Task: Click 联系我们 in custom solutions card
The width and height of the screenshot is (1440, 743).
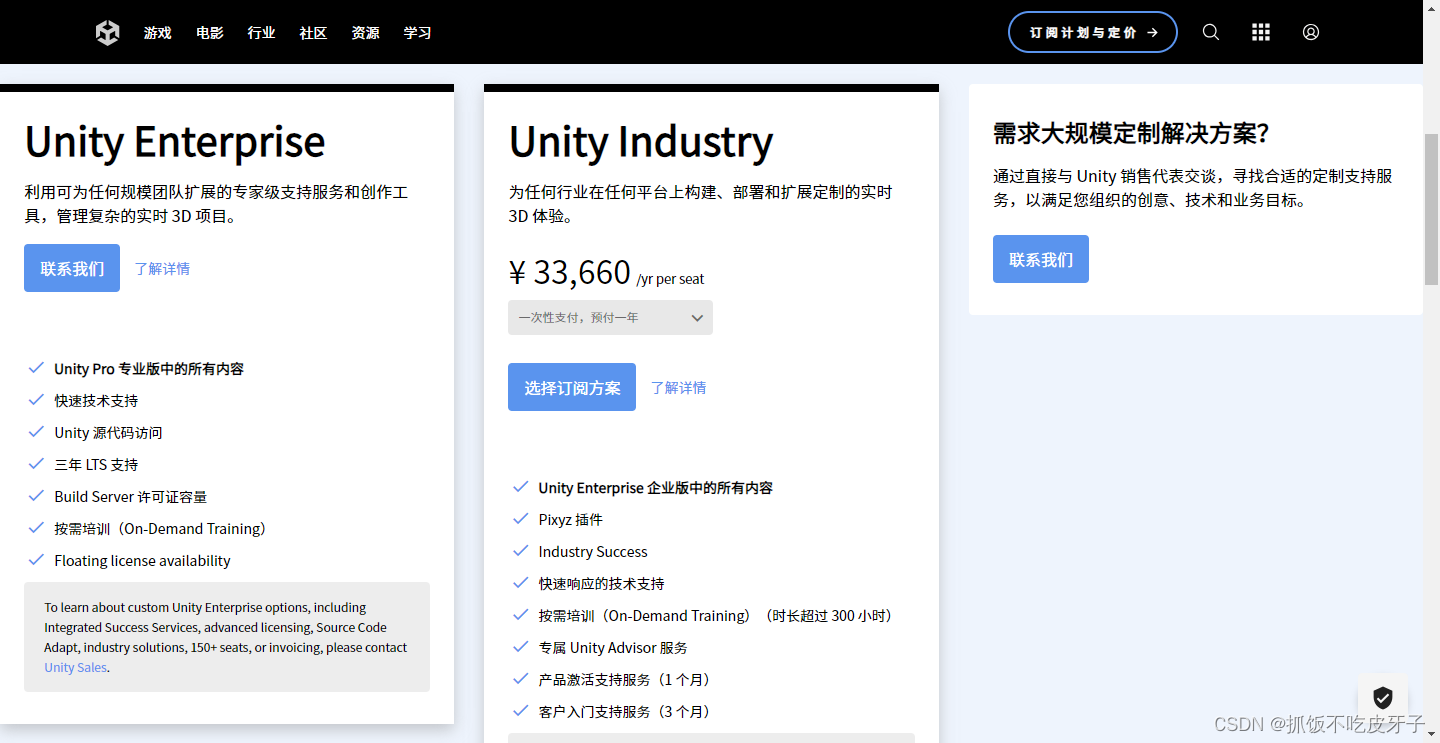Action: point(1041,259)
